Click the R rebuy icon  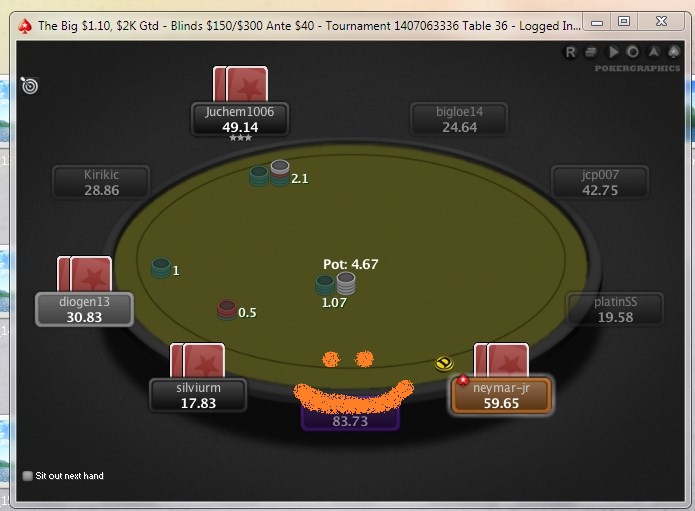570,52
